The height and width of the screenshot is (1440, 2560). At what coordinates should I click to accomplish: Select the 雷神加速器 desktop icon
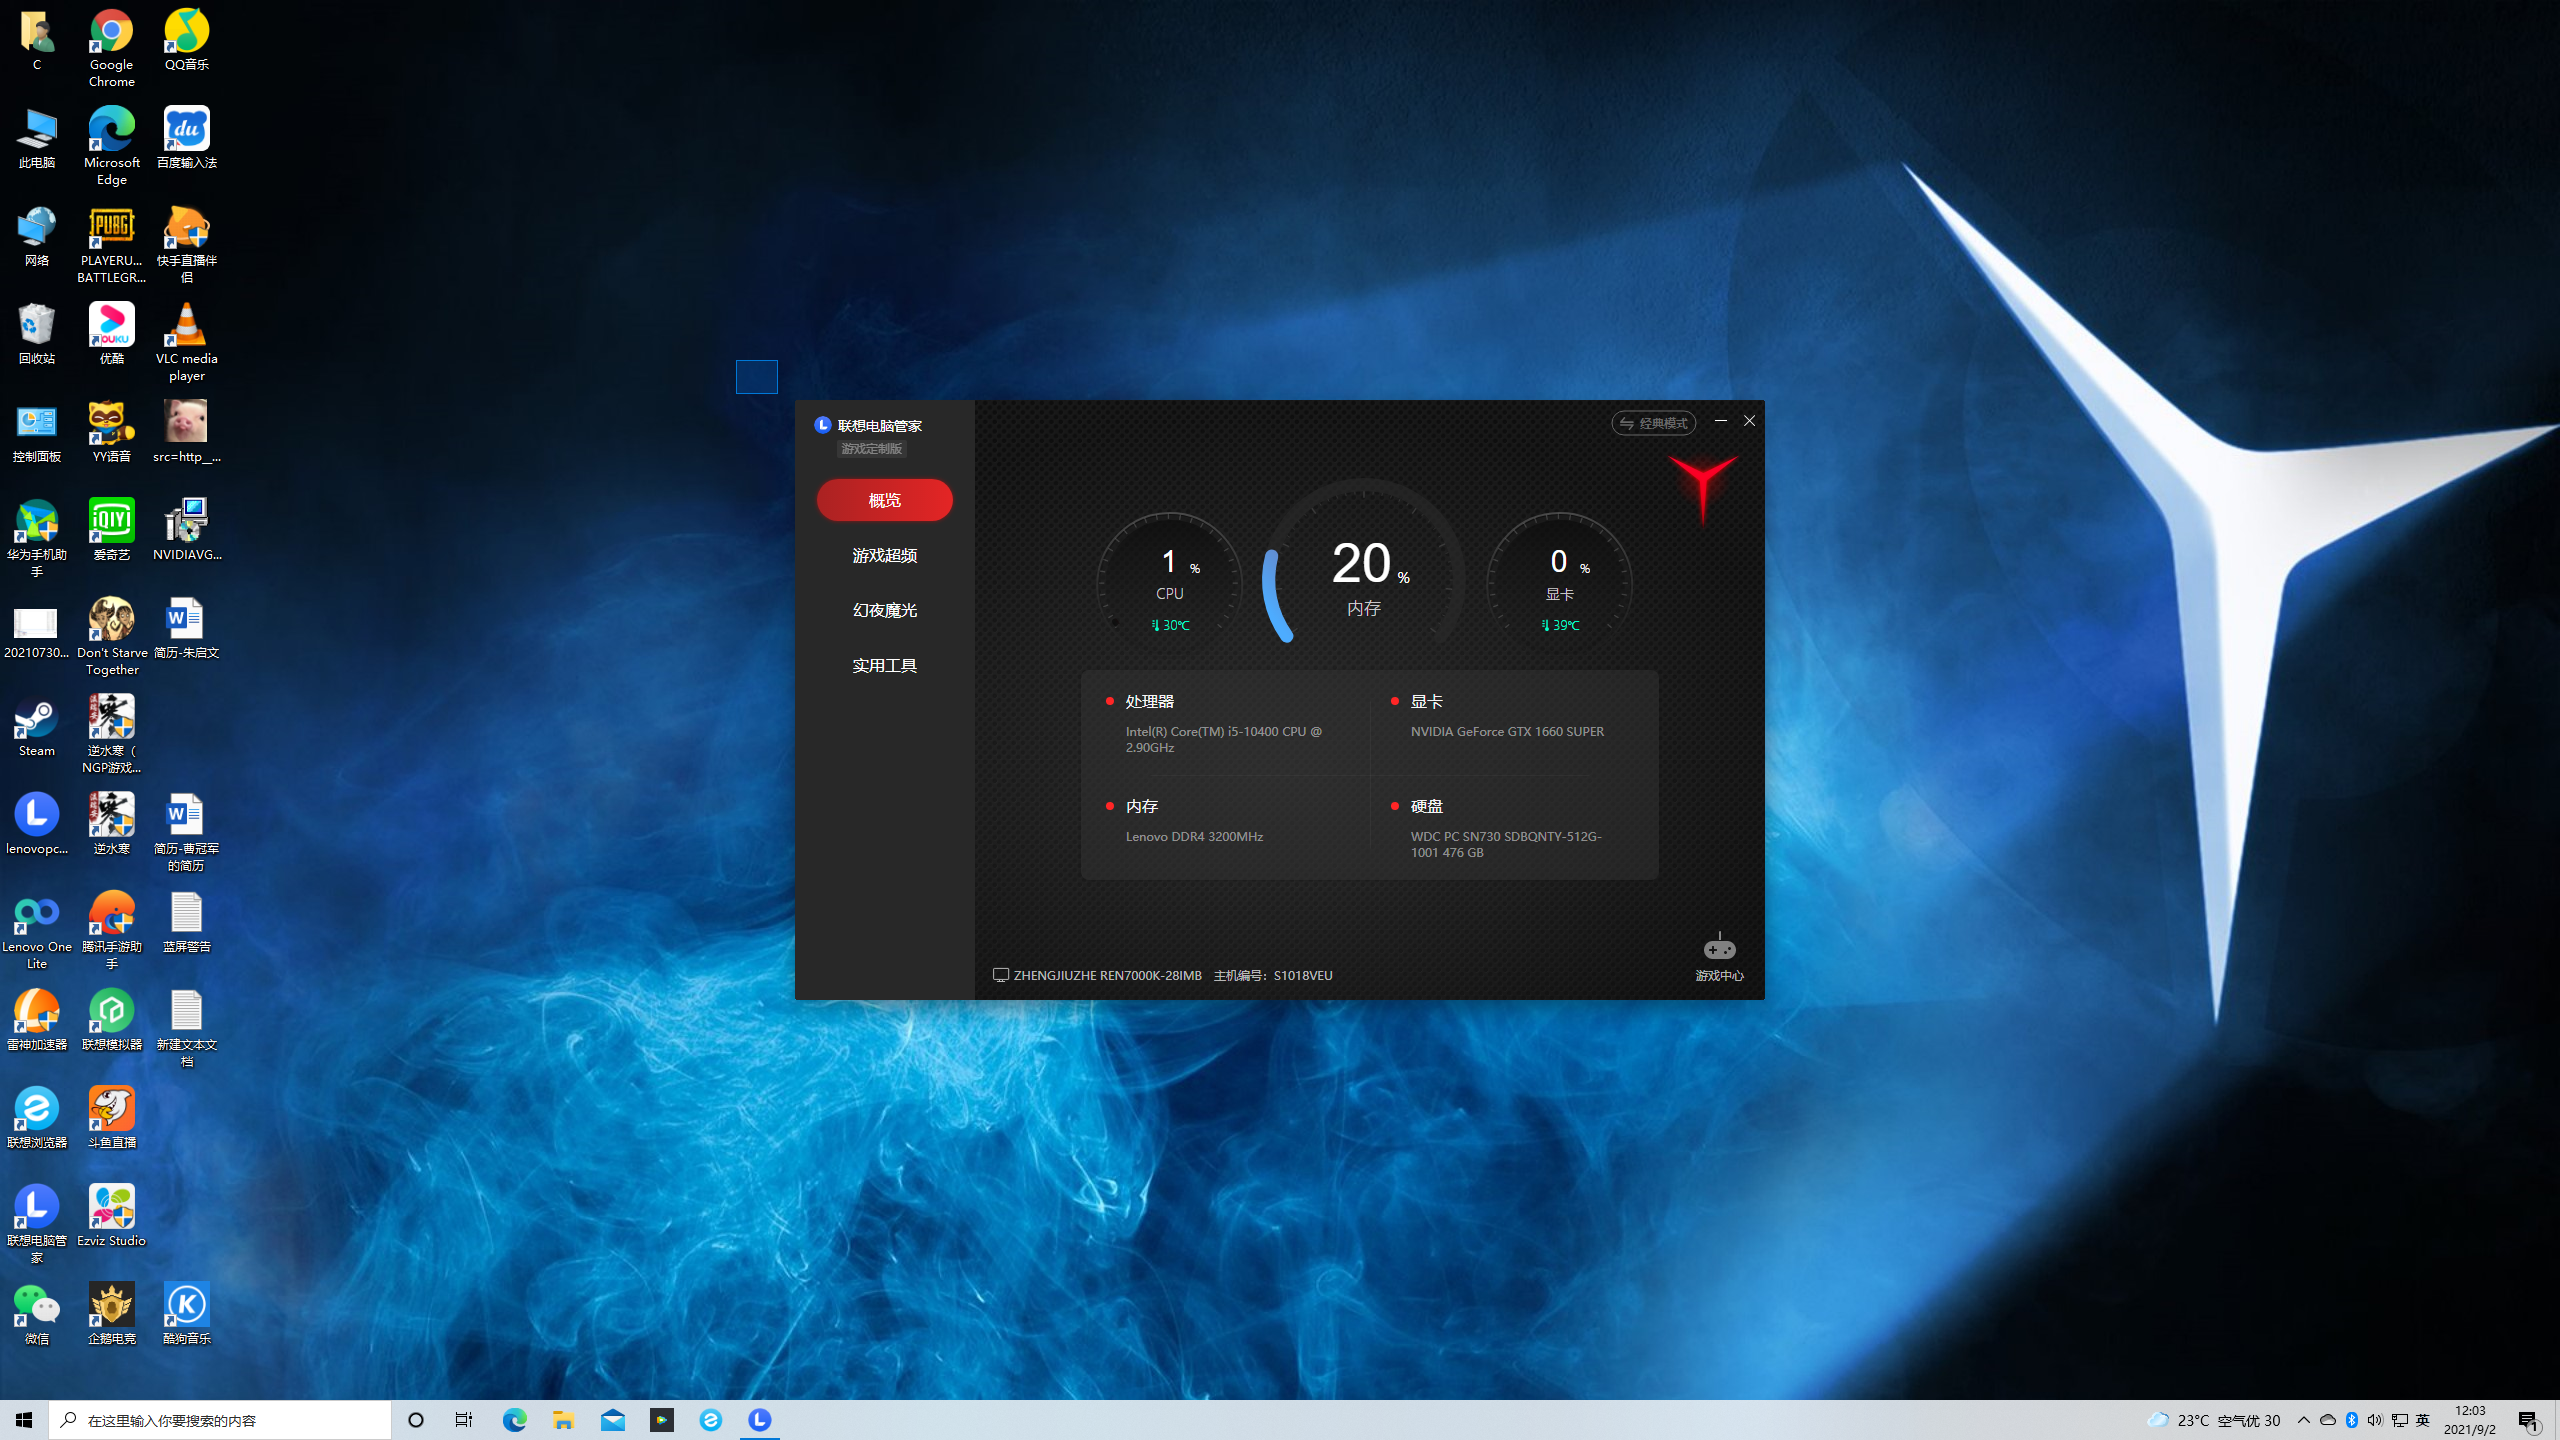point(36,1019)
